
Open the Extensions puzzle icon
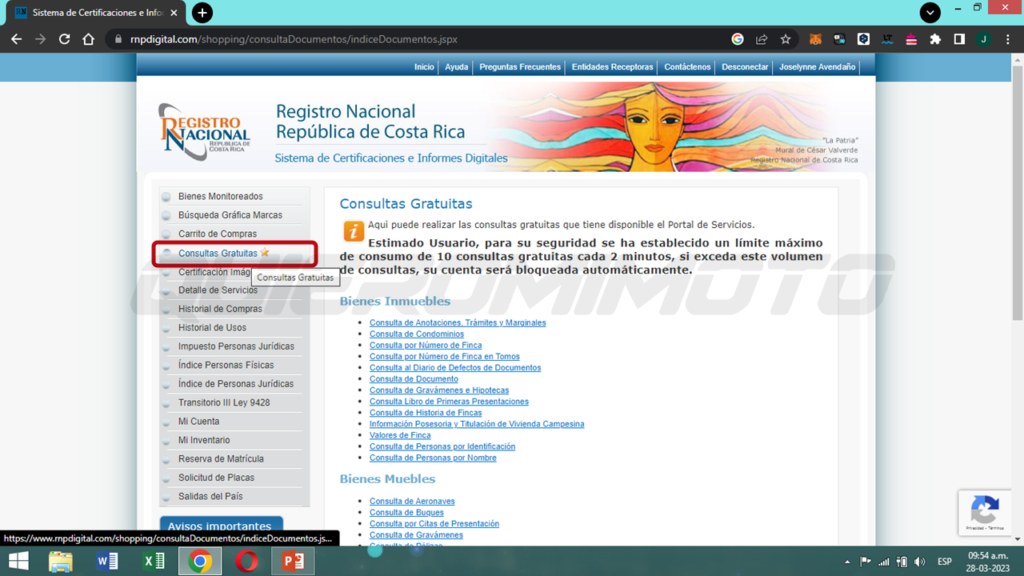[935, 39]
